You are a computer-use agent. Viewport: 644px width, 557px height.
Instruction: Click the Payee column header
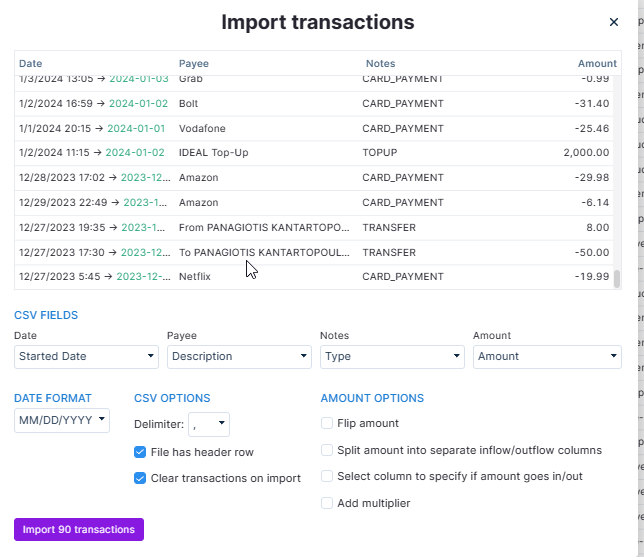click(x=194, y=64)
